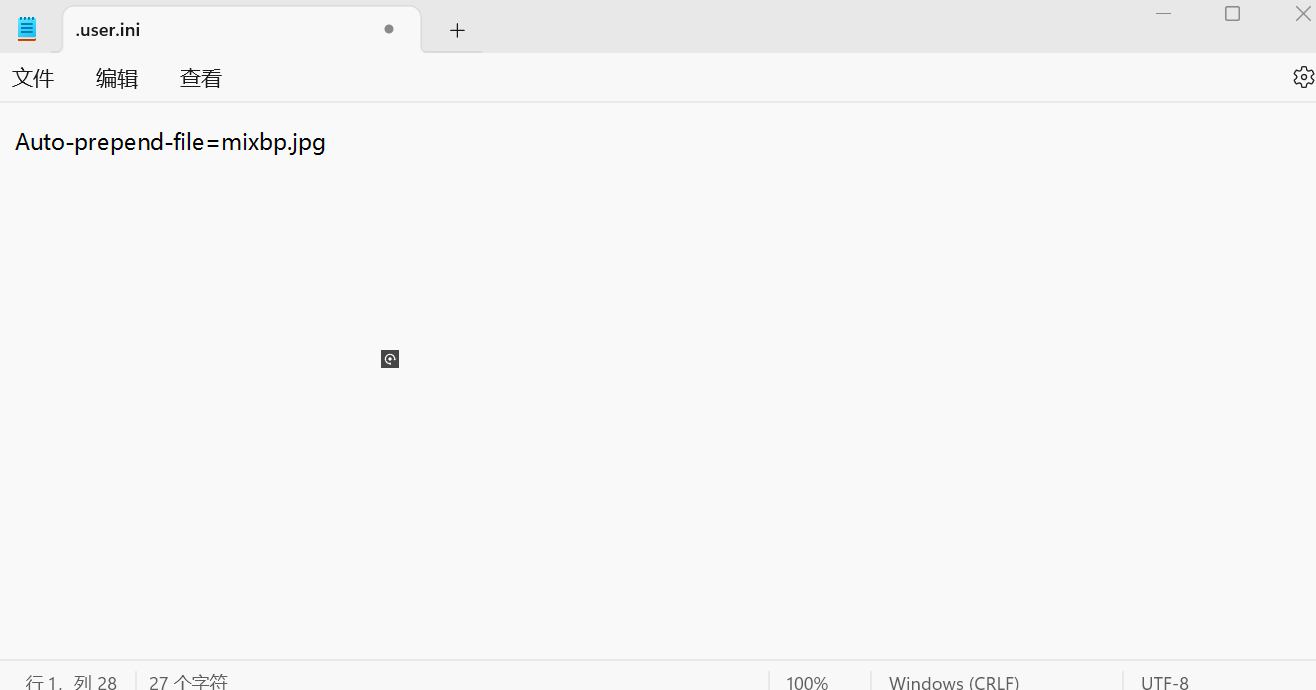
Task: Click the Windows (CRLF) line ending indicator
Action: (x=954, y=682)
